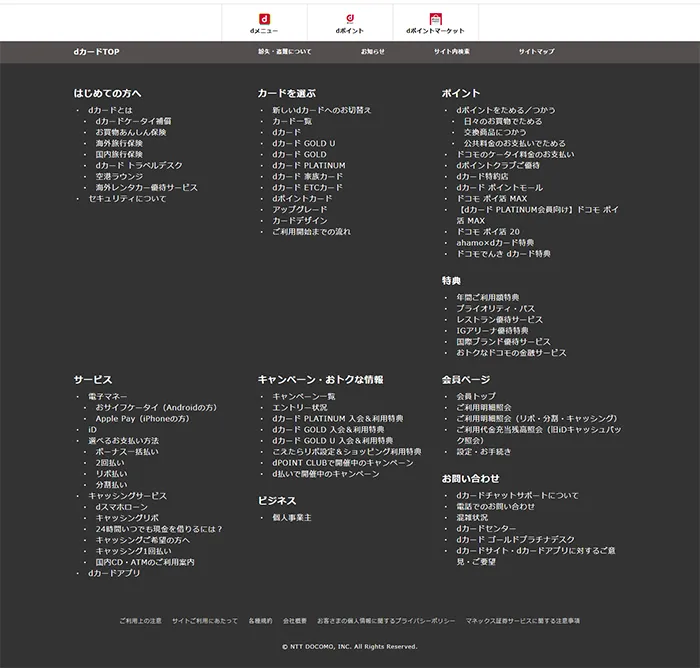Open the dポイントカード link
This screenshot has height=668, width=700.
tap(302, 198)
